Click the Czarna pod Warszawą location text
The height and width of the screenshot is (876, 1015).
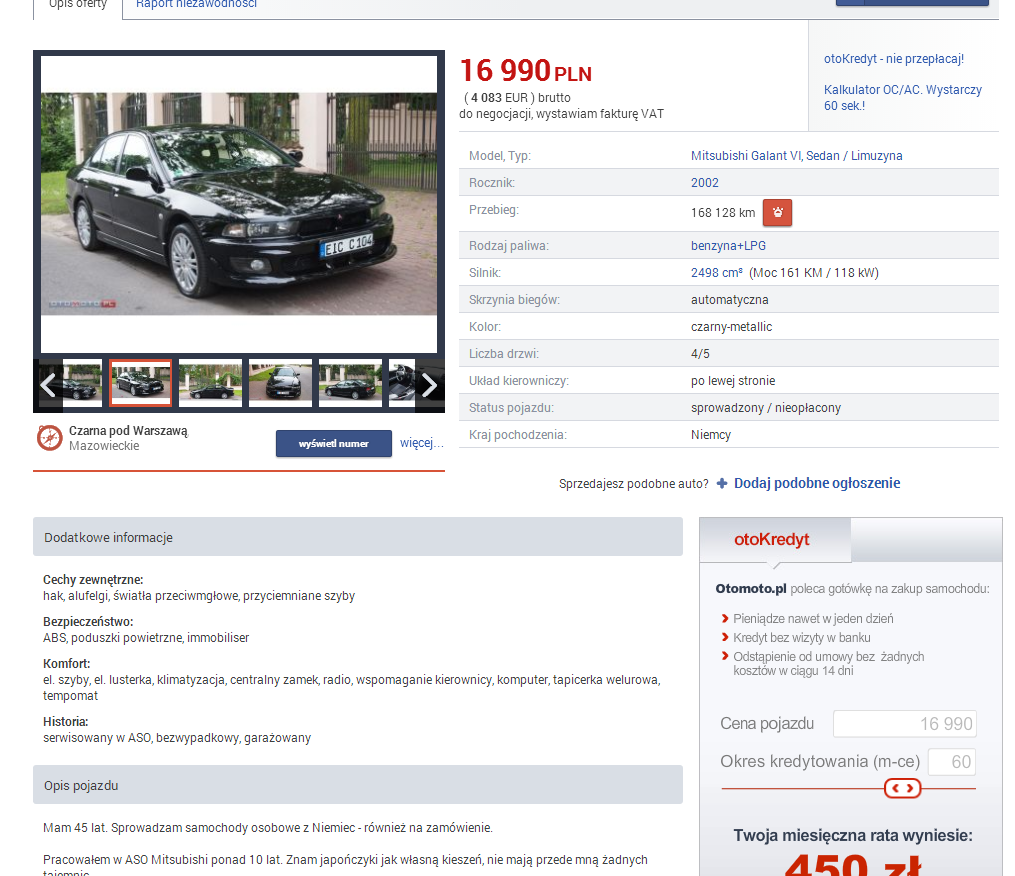[128, 431]
